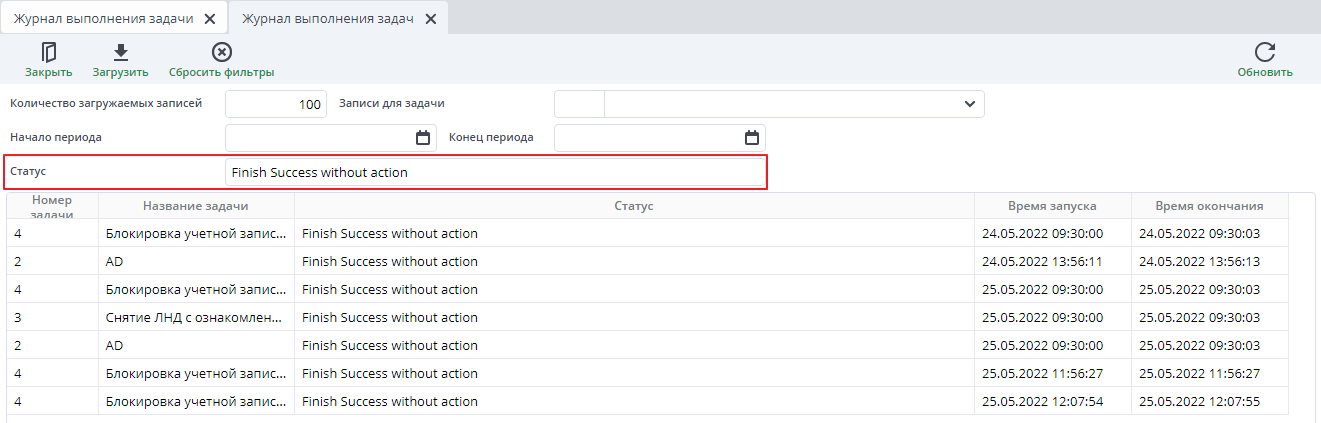The height and width of the screenshot is (423, 1321).
Task: Open the Начало периода calendar picker
Action: [x=423, y=138]
